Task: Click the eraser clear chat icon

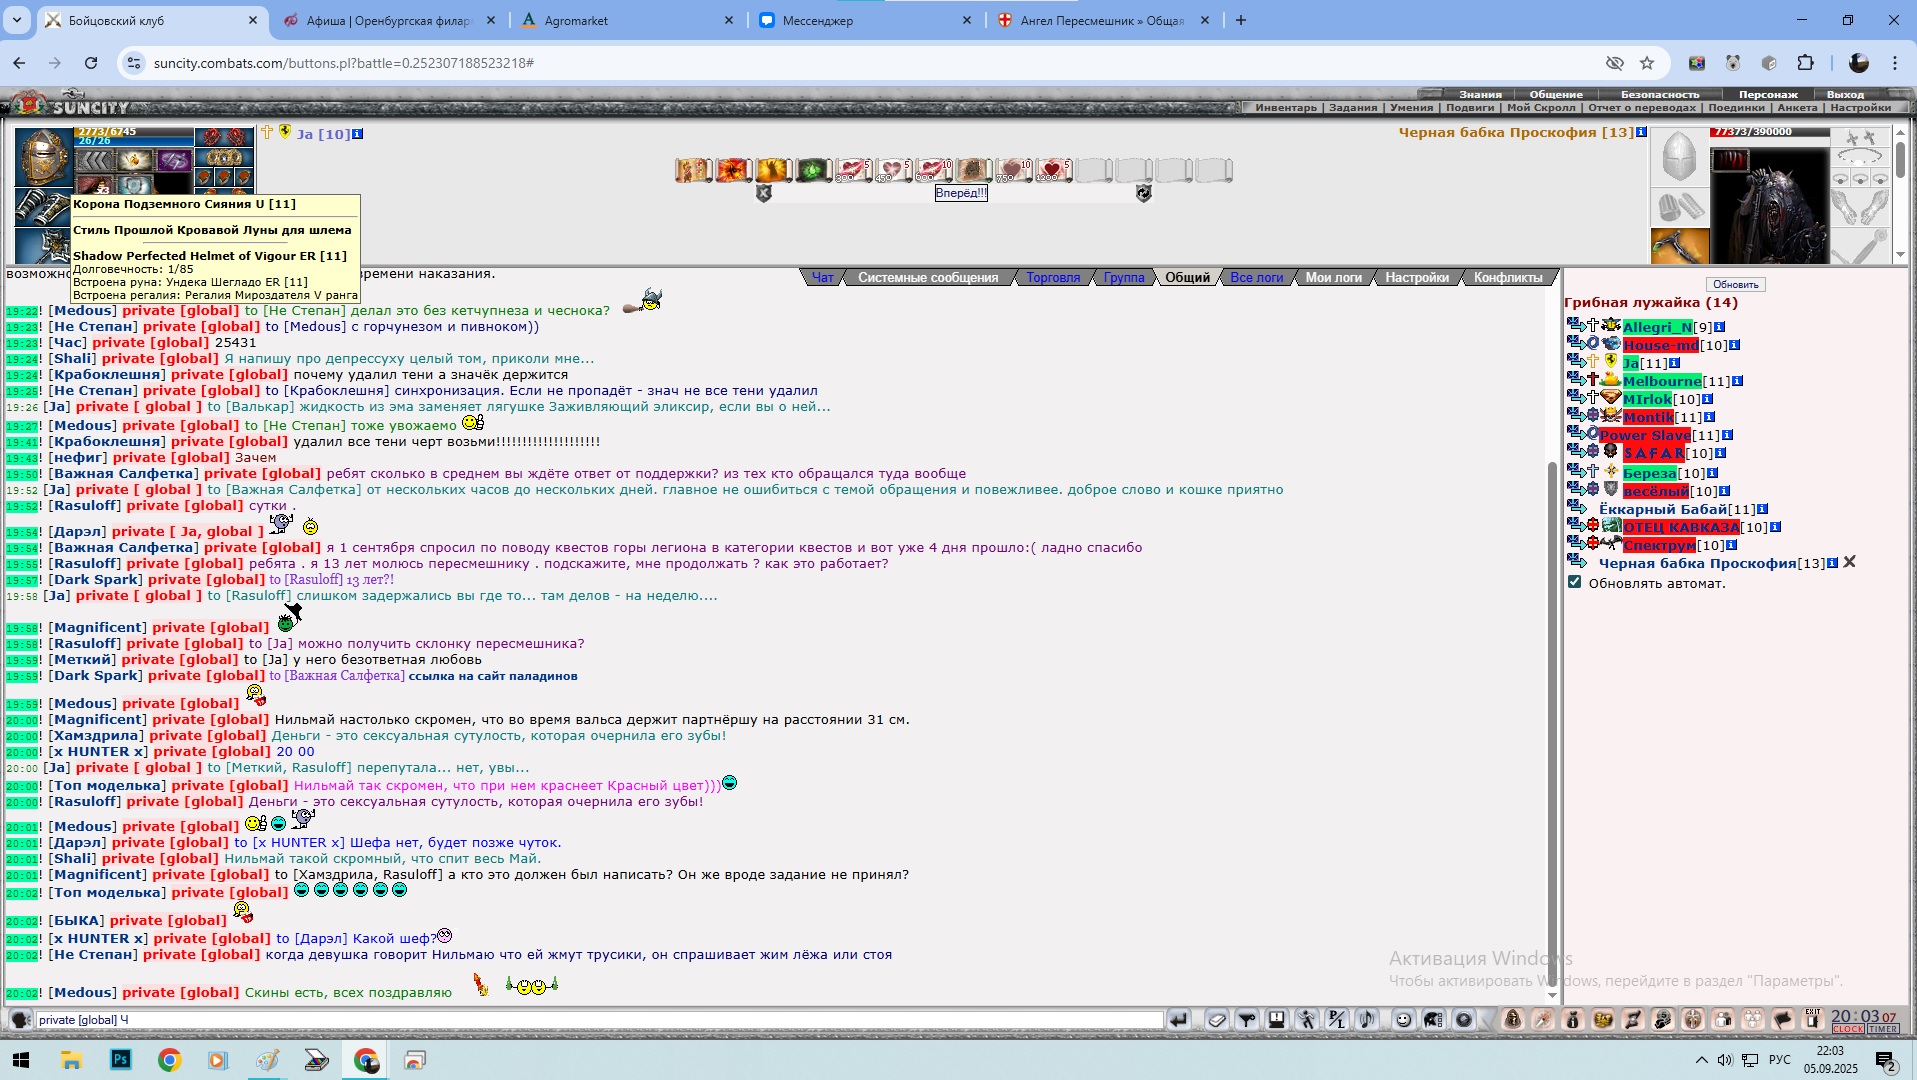Action: pyautogui.click(x=1217, y=1020)
